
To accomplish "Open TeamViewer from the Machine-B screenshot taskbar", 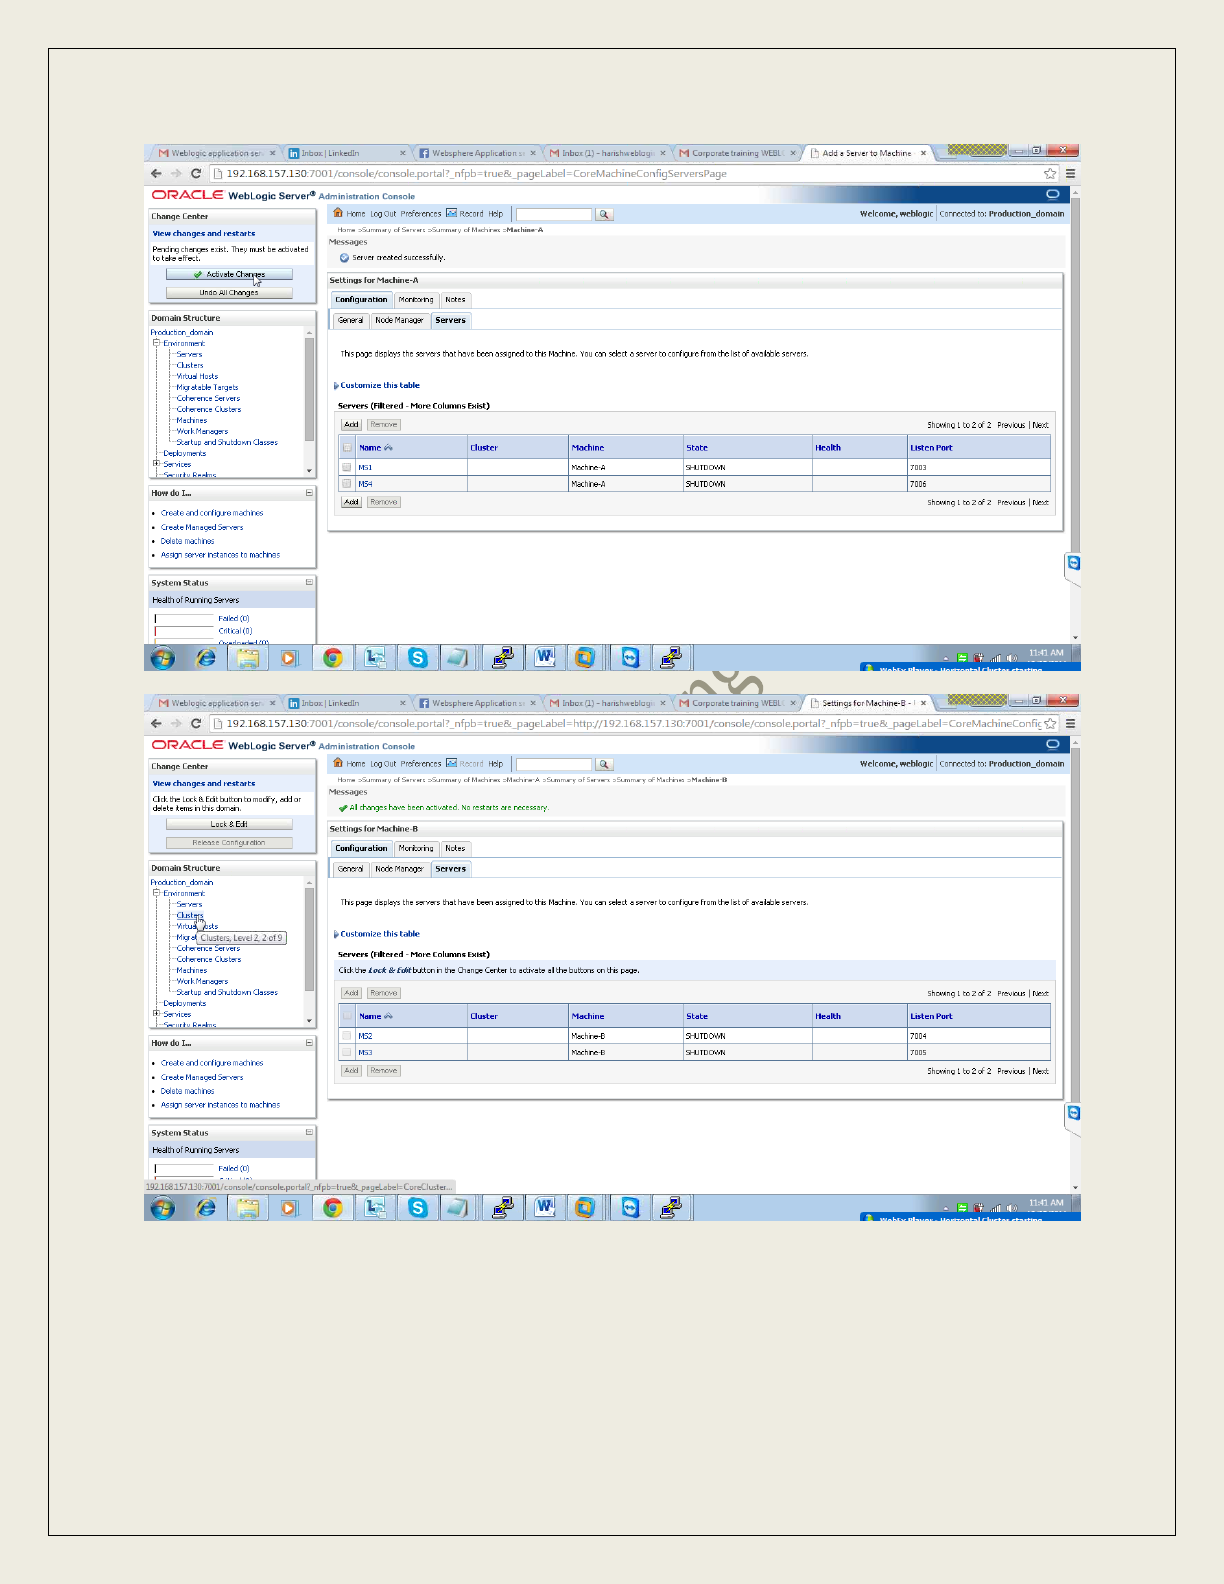I will pos(630,1207).
